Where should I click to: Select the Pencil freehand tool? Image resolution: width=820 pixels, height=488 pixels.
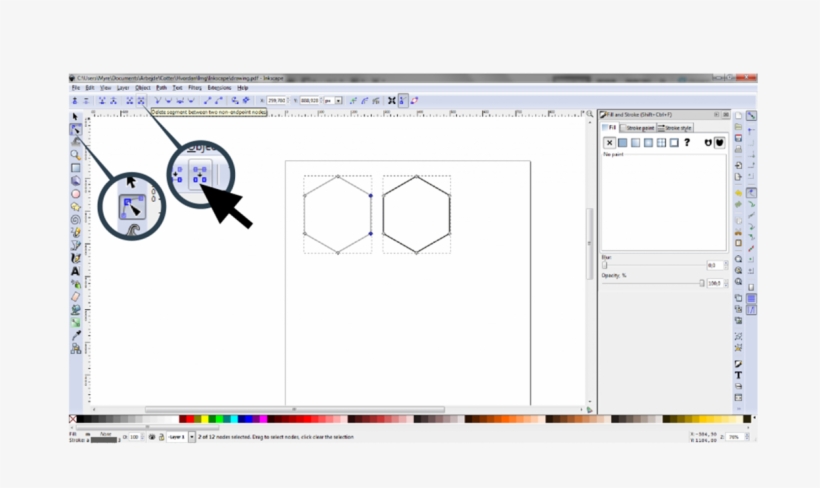tap(75, 232)
